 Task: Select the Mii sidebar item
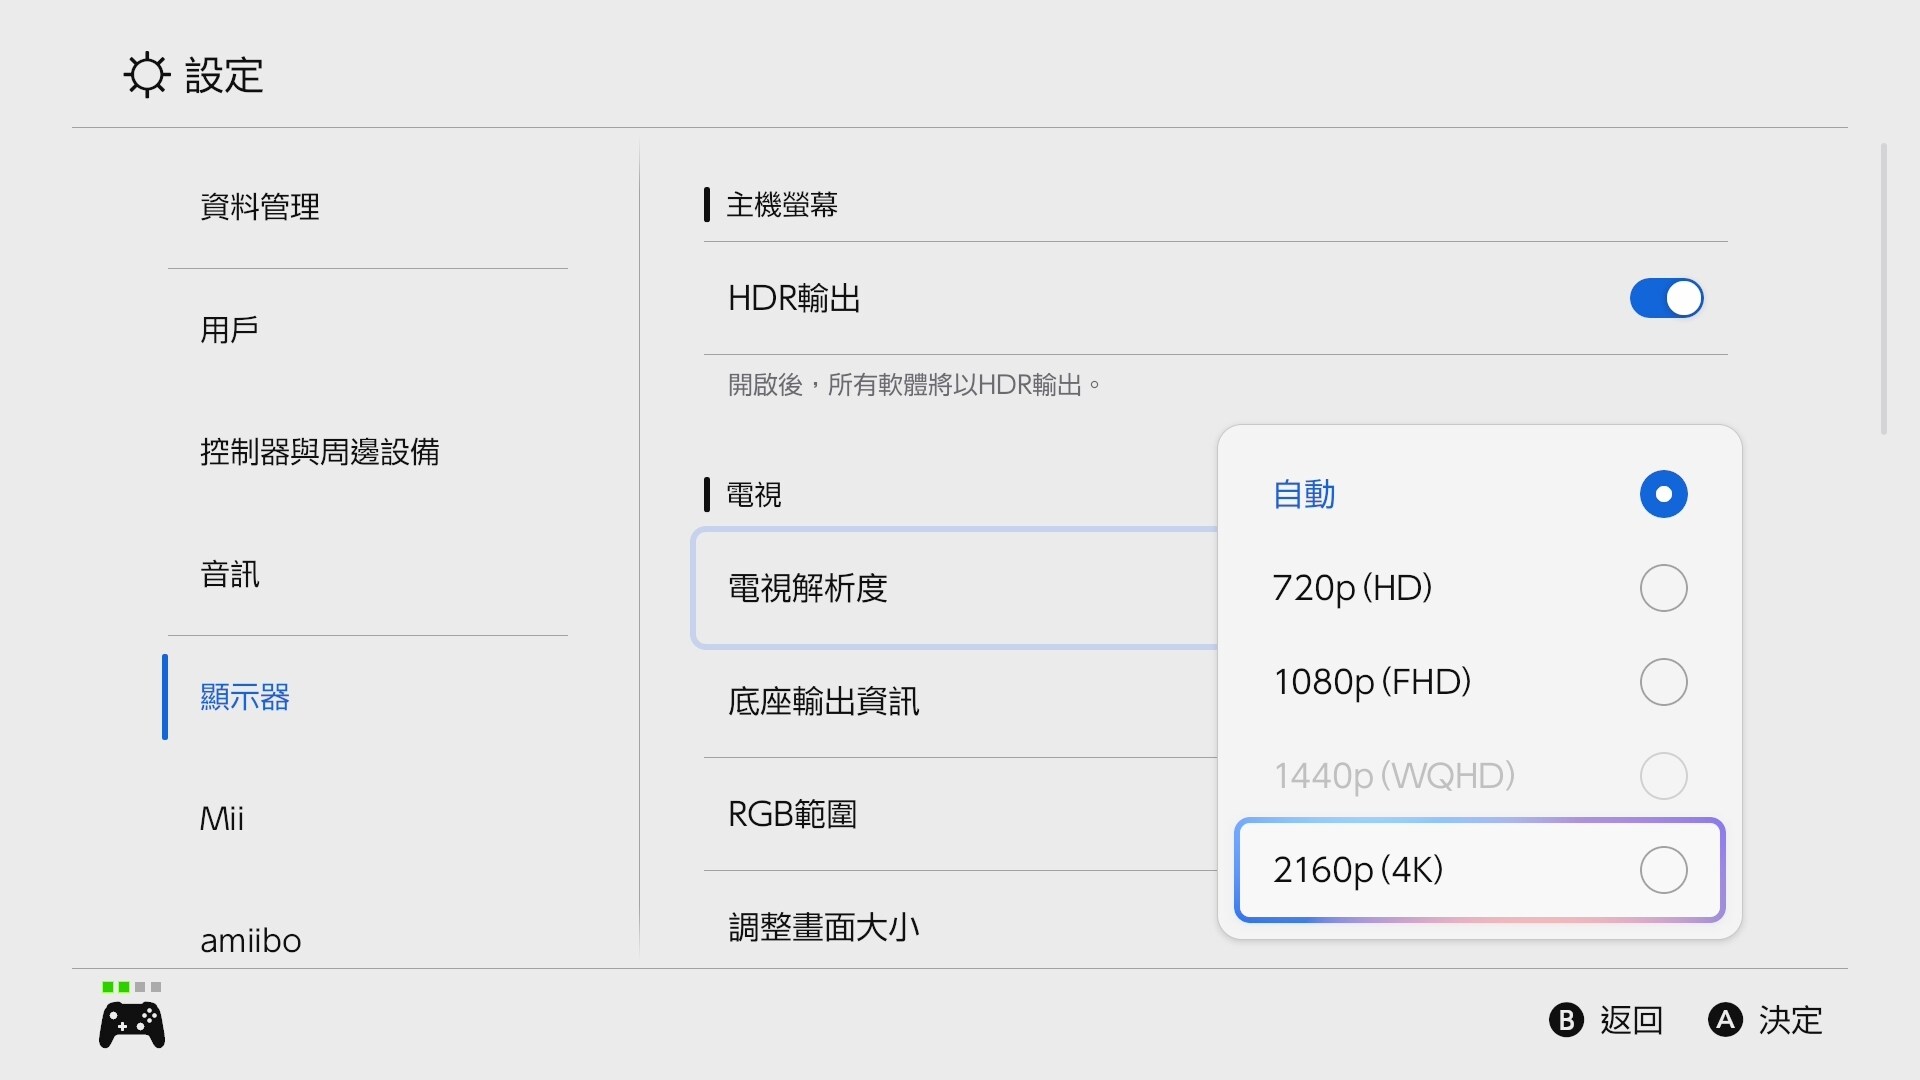pyautogui.click(x=222, y=819)
